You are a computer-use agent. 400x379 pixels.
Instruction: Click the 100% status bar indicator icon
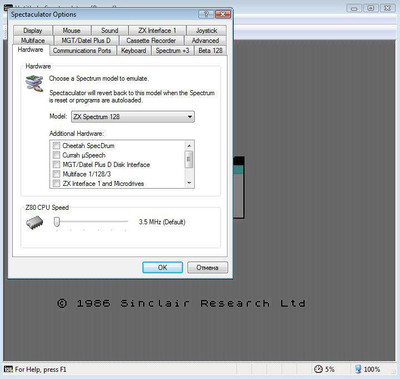click(x=358, y=369)
